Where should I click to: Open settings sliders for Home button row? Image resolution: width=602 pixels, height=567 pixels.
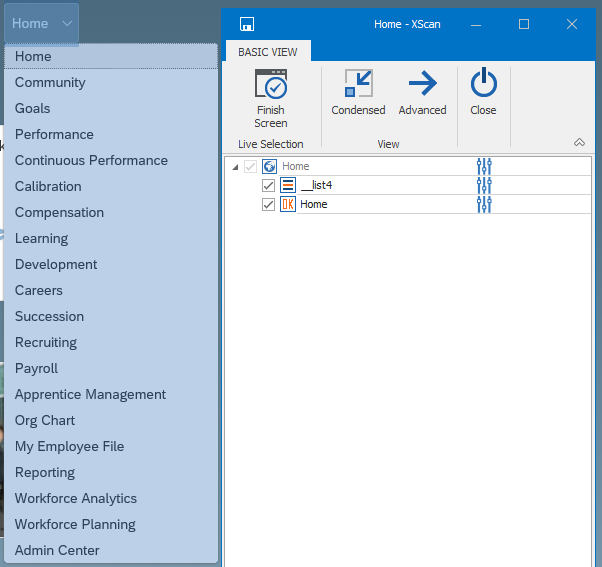click(485, 204)
